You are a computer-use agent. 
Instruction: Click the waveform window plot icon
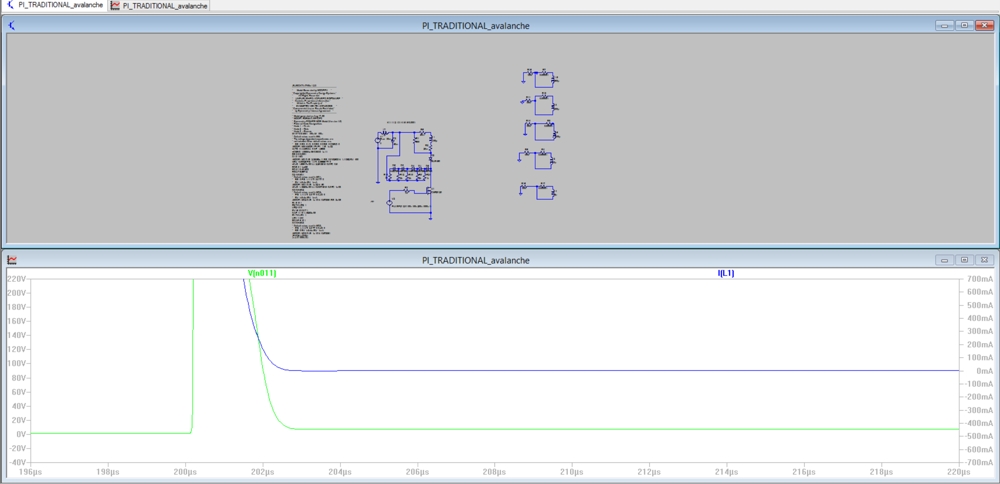click(x=12, y=260)
